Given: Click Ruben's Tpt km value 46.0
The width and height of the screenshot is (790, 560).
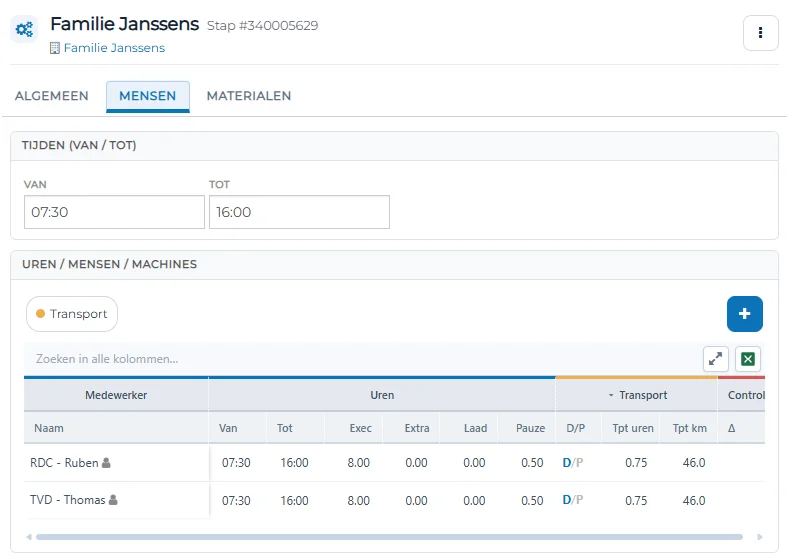Looking at the screenshot, I should tap(694, 463).
